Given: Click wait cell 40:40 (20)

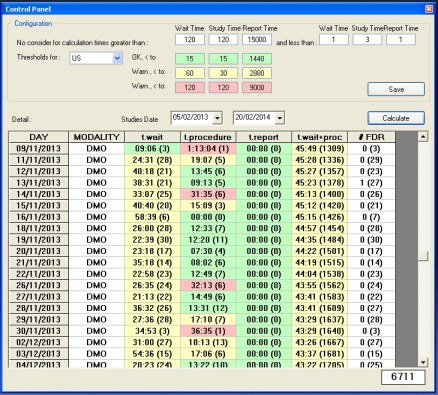Looking at the screenshot, I should (x=152, y=205).
